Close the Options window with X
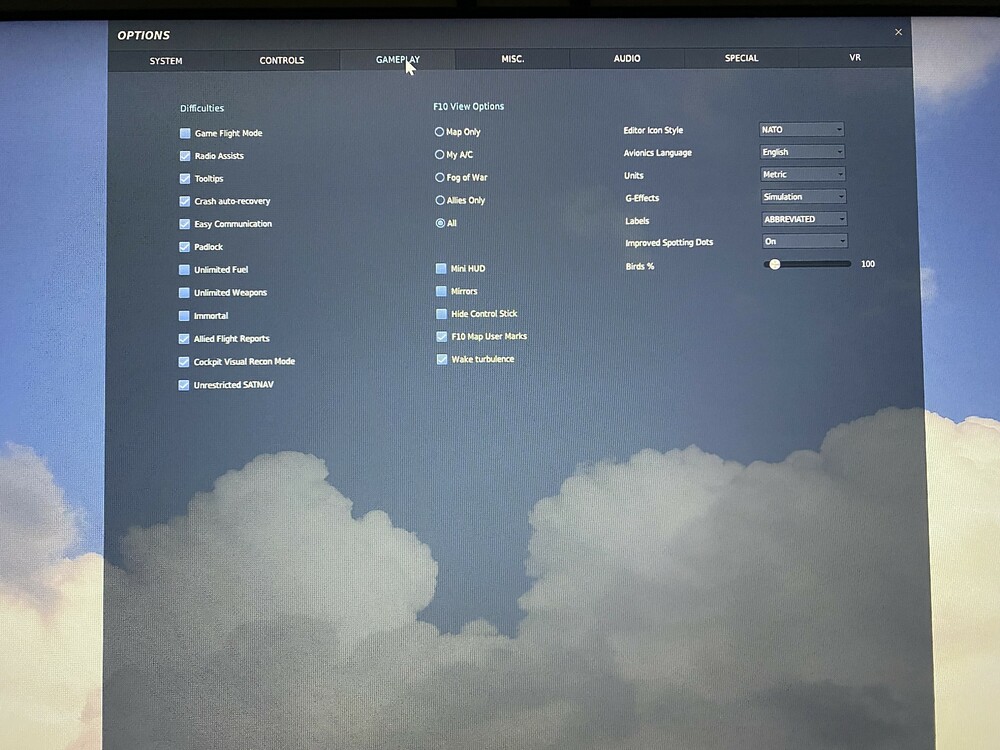Image resolution: width=1000 pixels, height=750 pixels. 898,32
